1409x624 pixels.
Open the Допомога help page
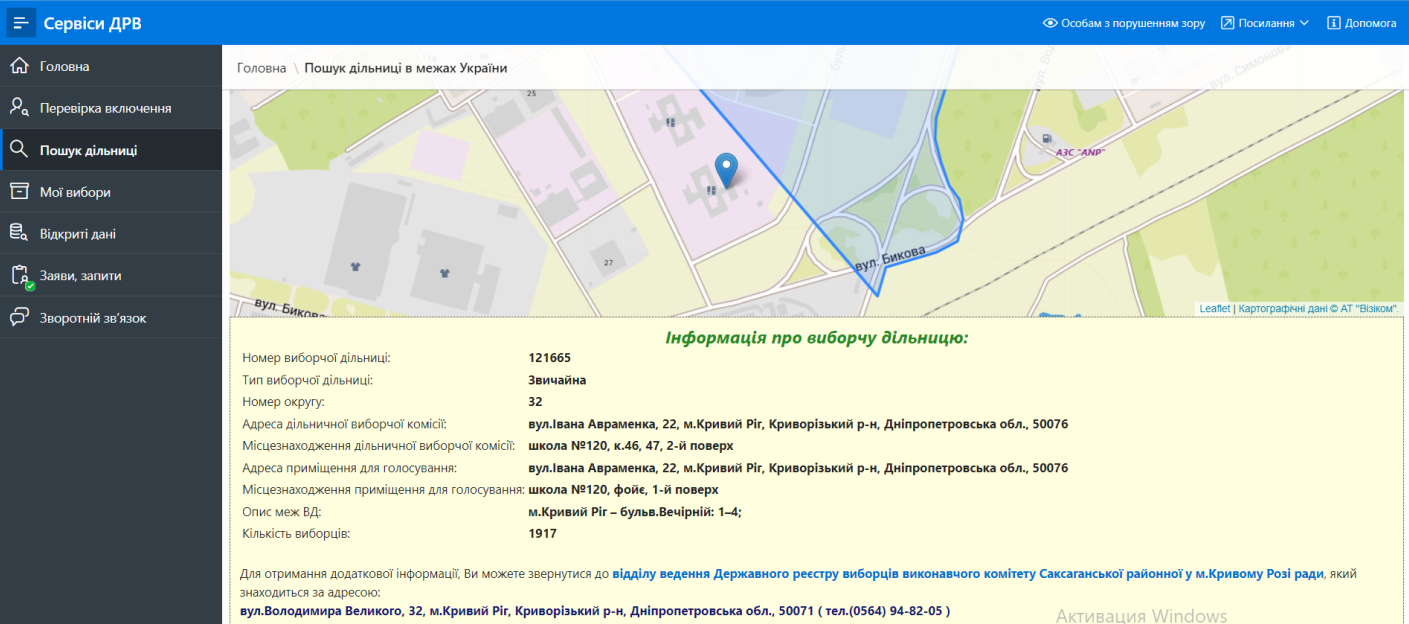(1361, 23)
